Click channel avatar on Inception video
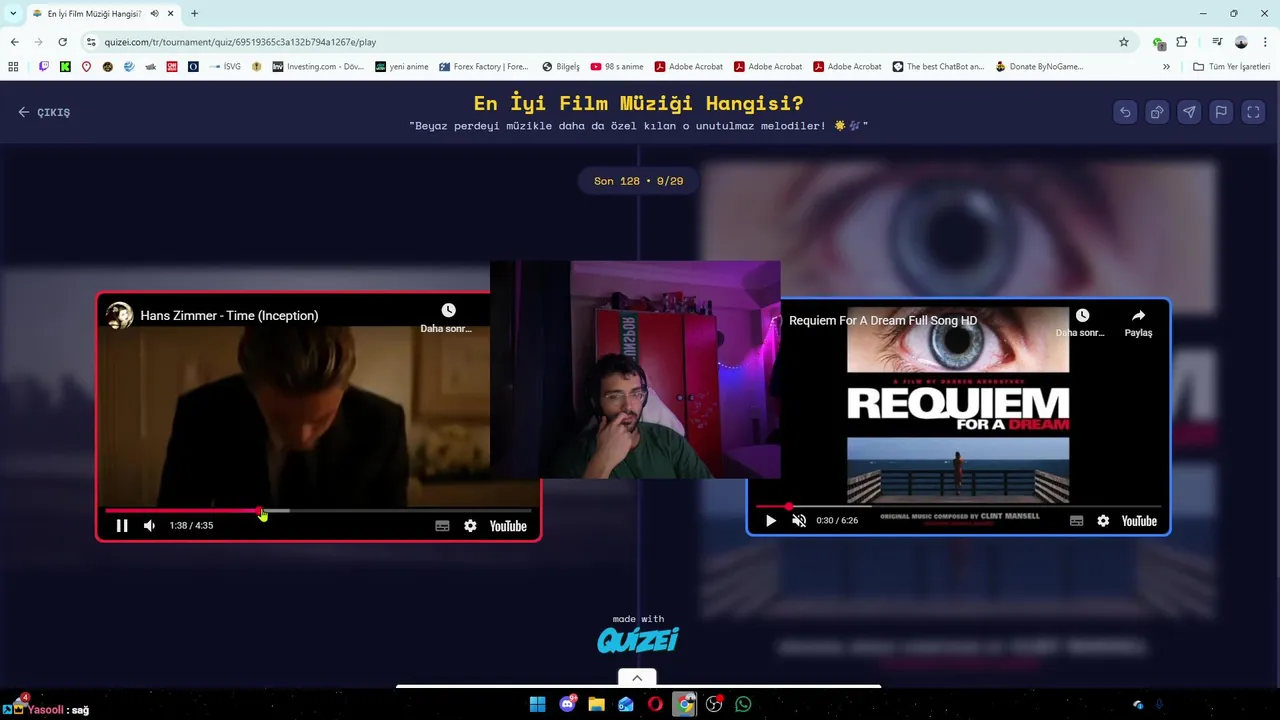The image size is (1280, 720). click(x=120, y=315)
